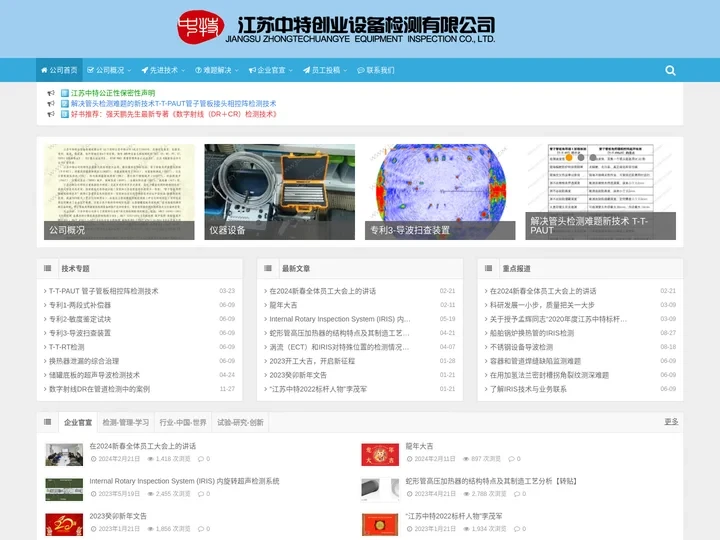
Task: Click the list icon beside 企业官宣 tab
Action: click(47, 422)
